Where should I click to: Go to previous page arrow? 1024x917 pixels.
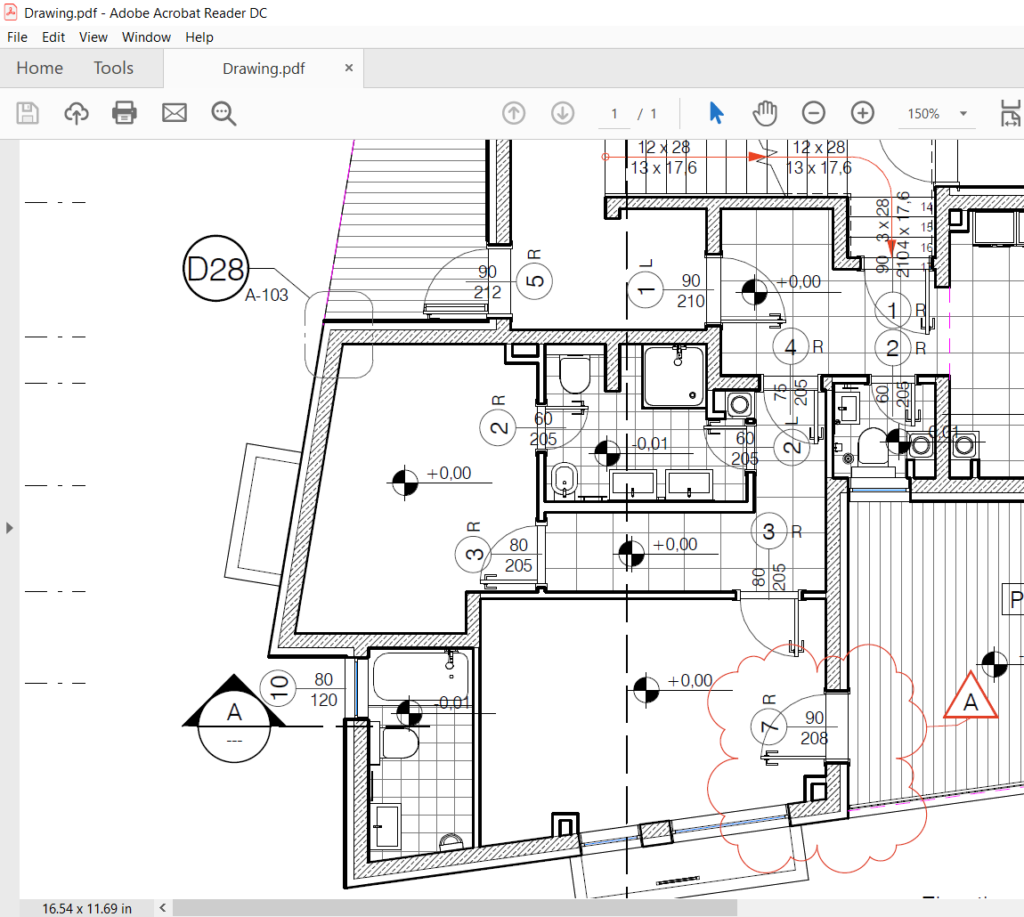click(x=514, y=113)
